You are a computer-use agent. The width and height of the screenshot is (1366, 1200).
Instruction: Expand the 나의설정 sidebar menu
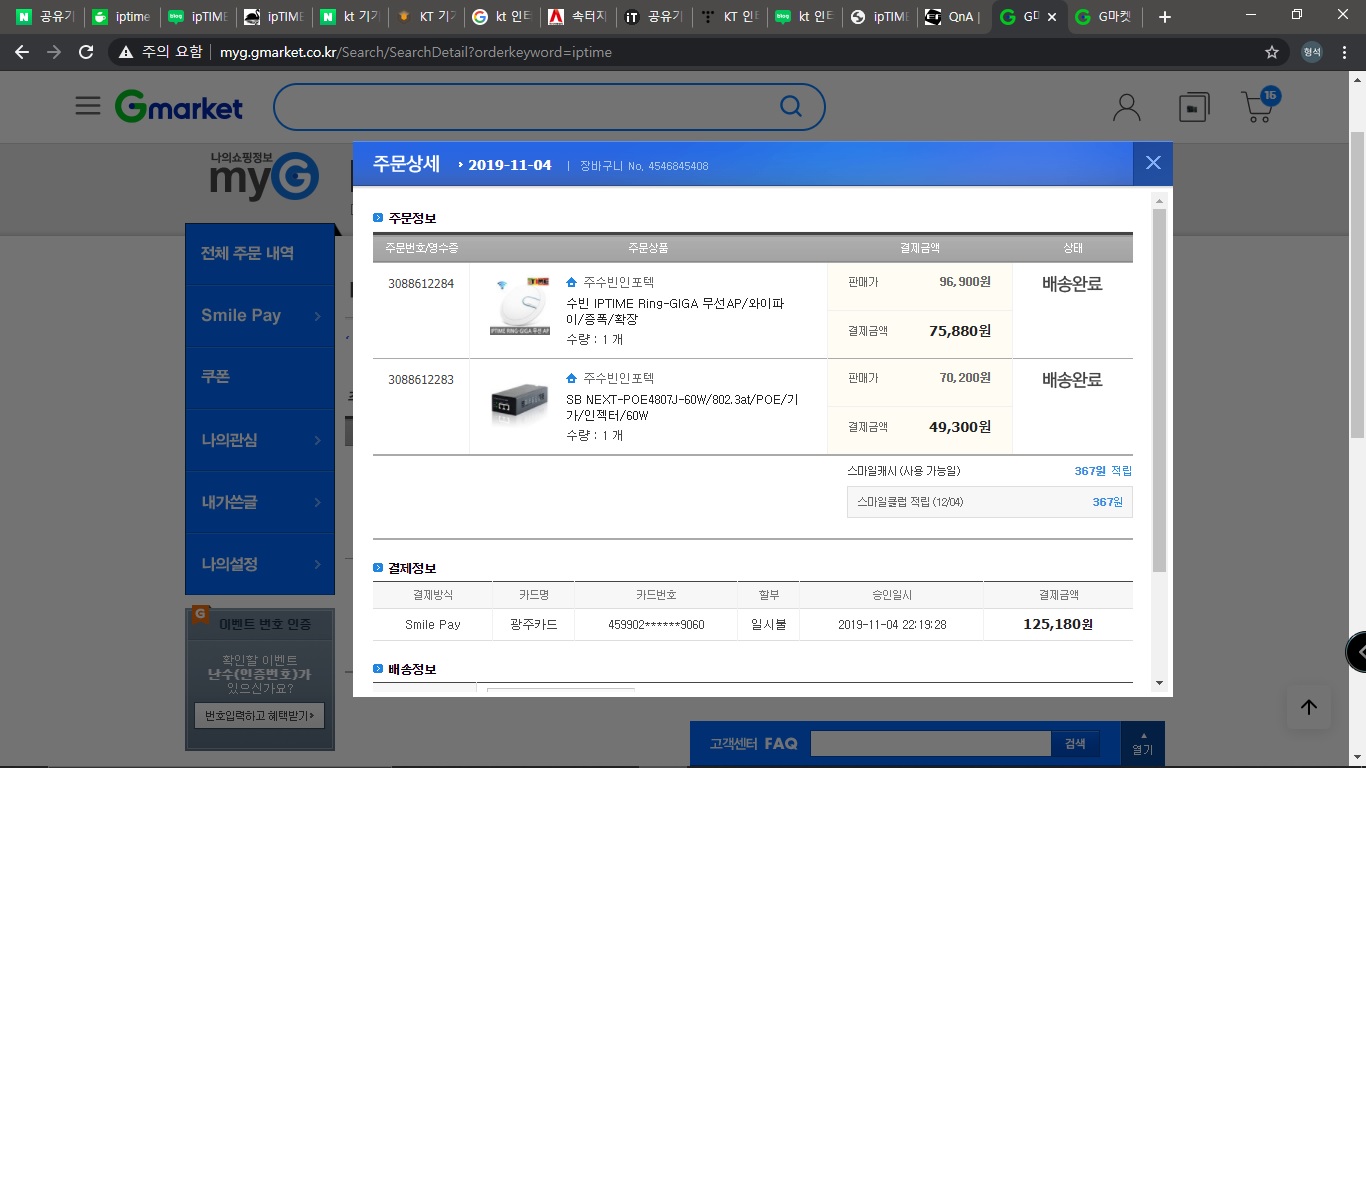[260, 564]
